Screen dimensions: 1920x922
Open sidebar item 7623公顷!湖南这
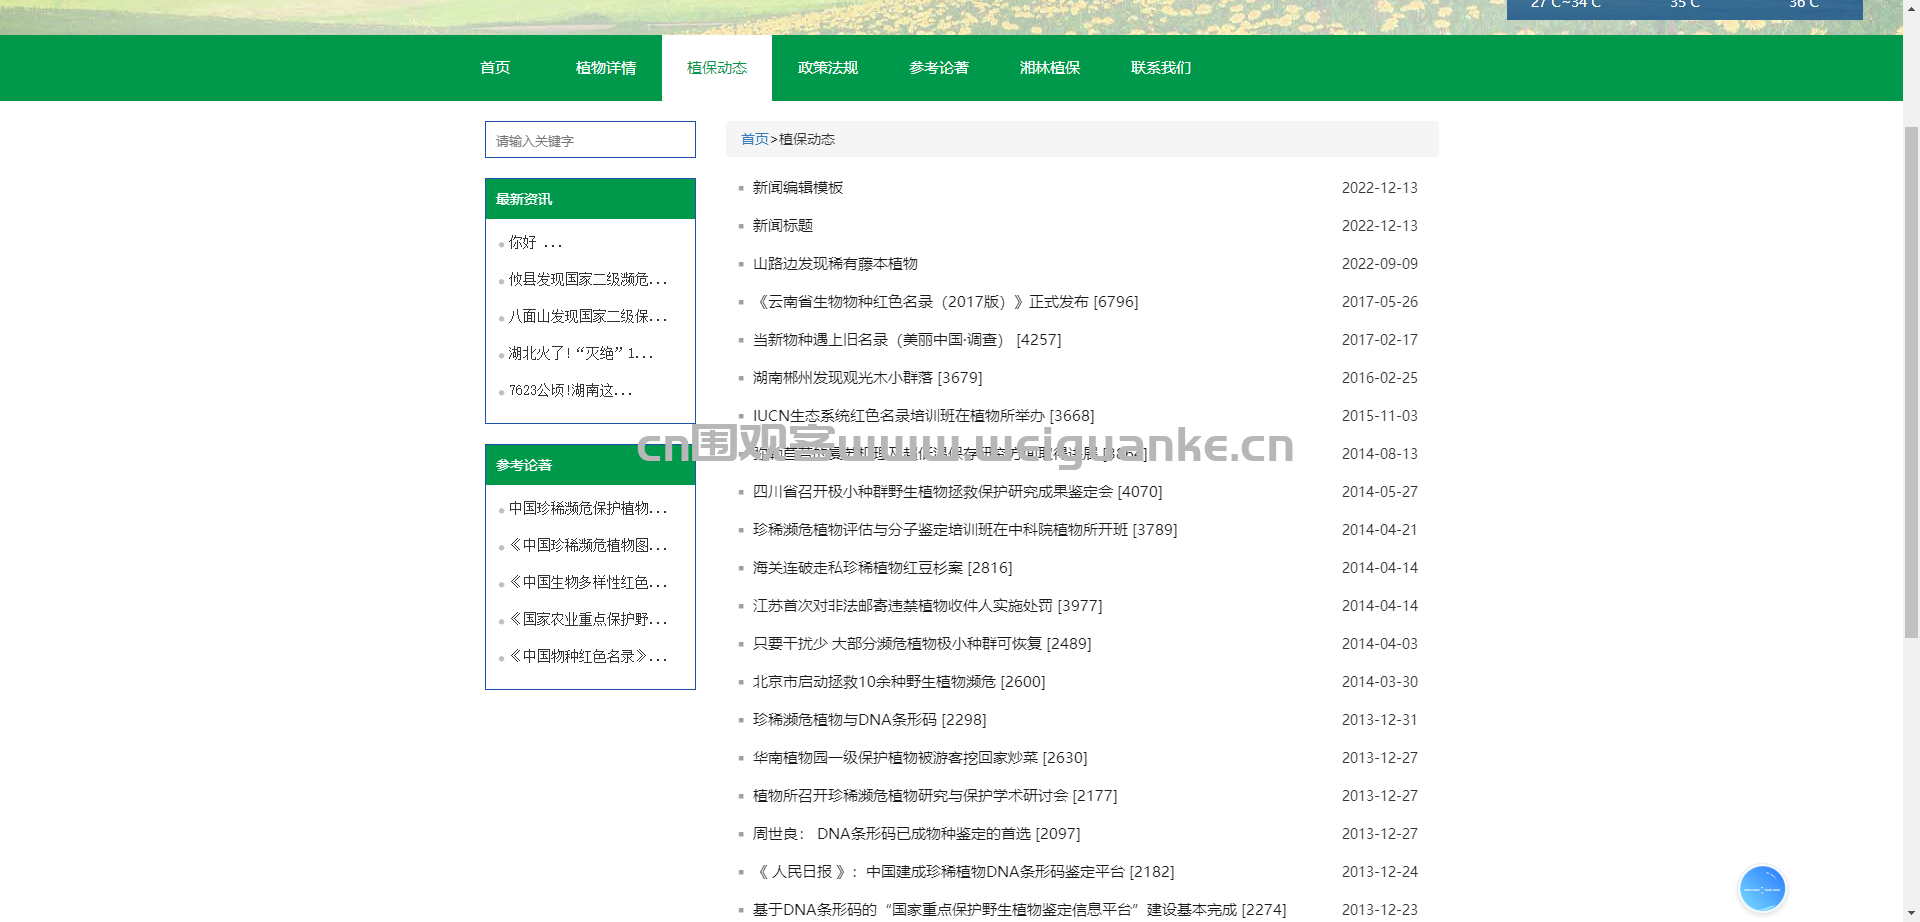[570, 391]
